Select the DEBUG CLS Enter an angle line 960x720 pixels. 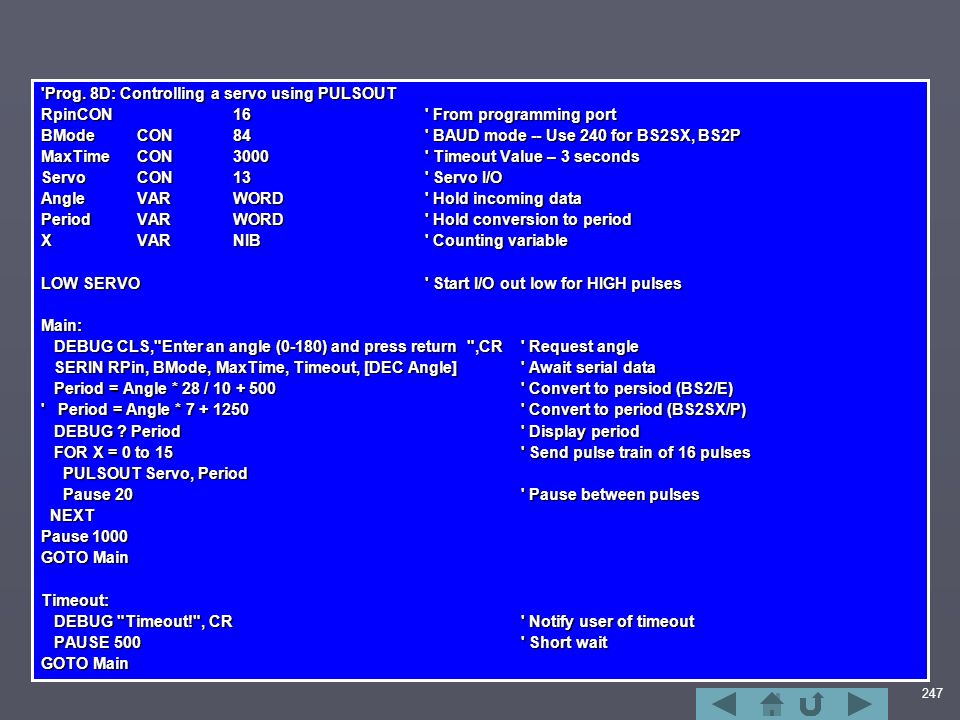pyautogui.click(x=278, y=347)
